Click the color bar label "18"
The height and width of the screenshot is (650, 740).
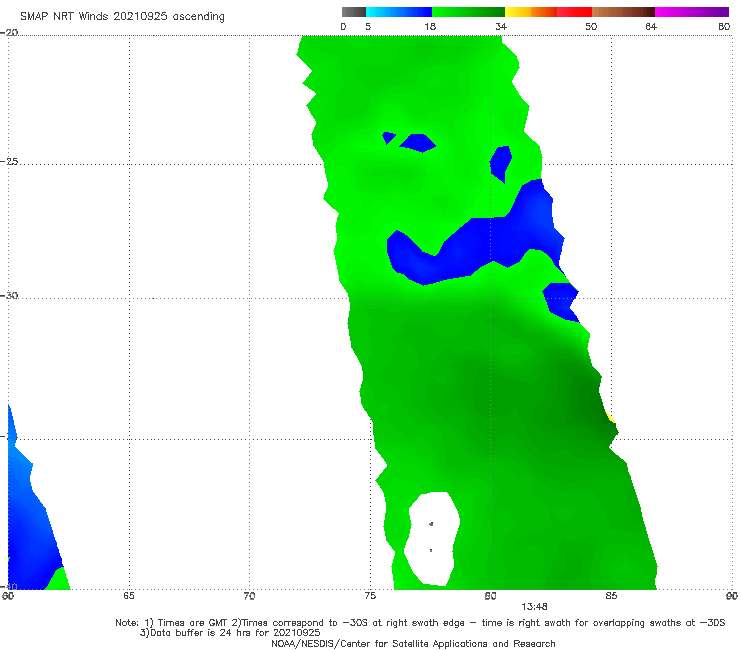click(x=430, y=27)
